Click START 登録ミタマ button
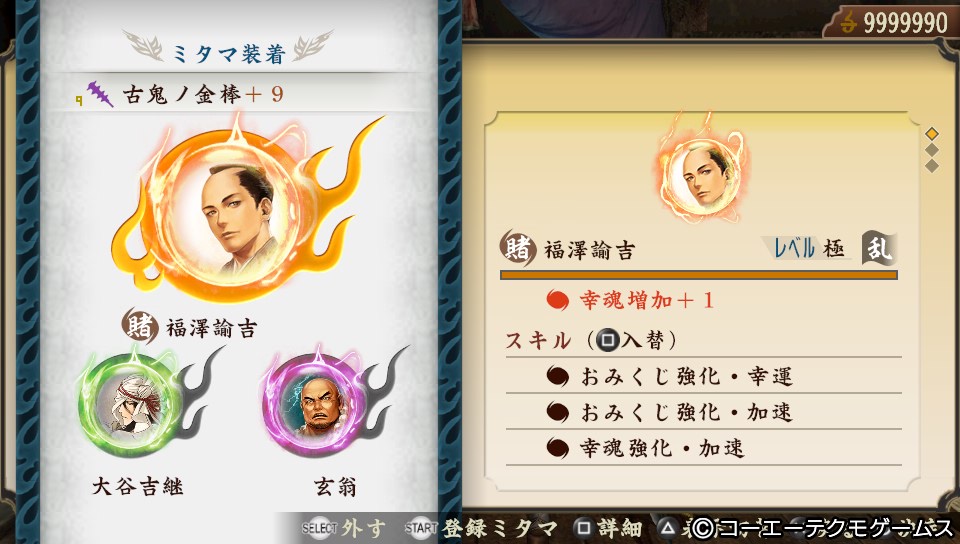Image resolution: width=960 pixels, height=544 pixels. click(x=481, y=527)
